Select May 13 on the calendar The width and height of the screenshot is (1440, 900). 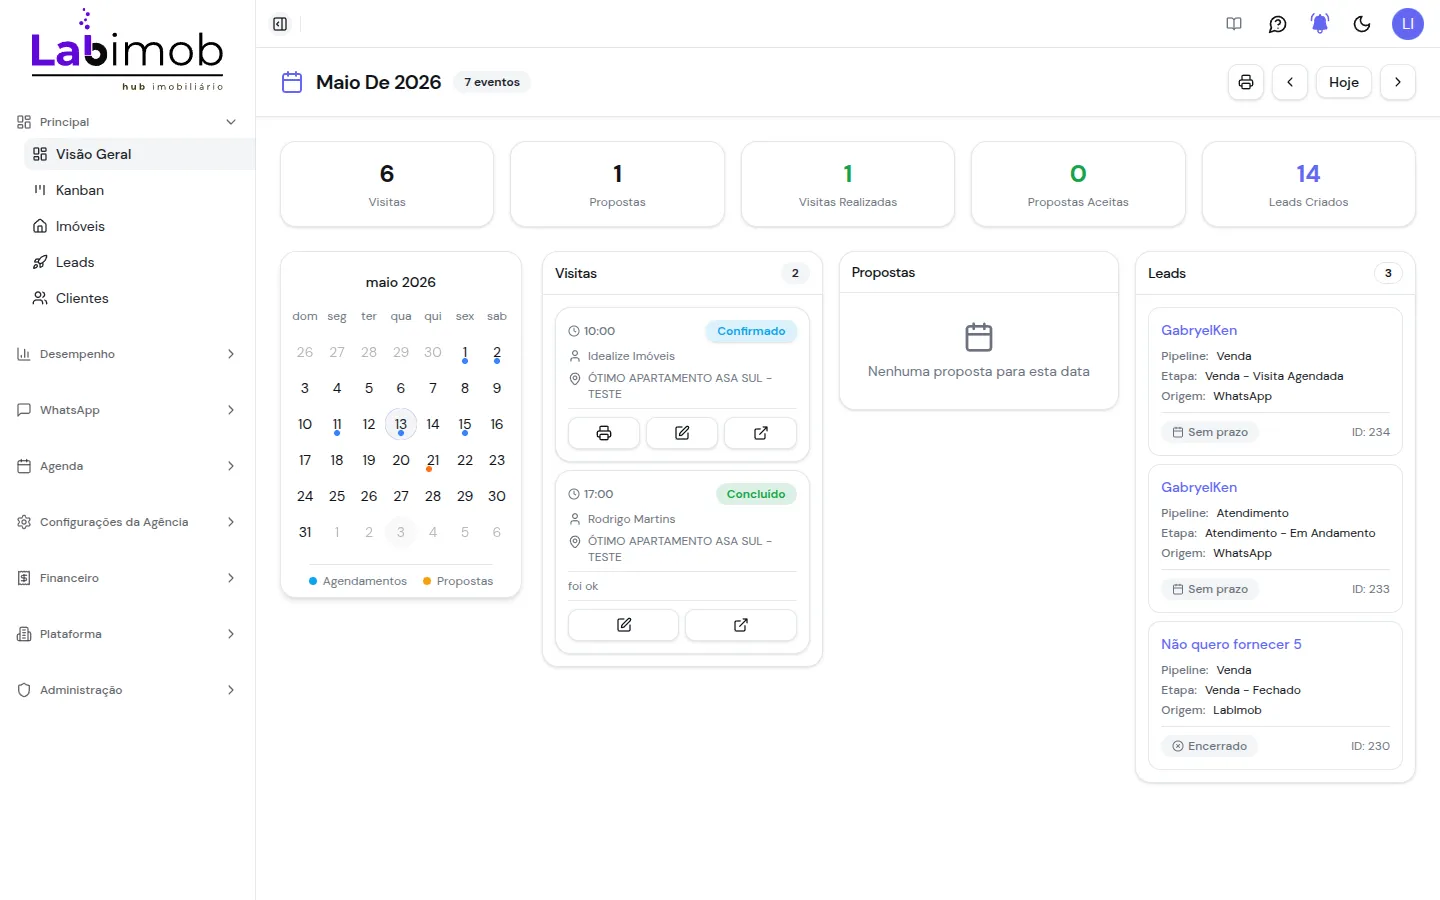401,424
